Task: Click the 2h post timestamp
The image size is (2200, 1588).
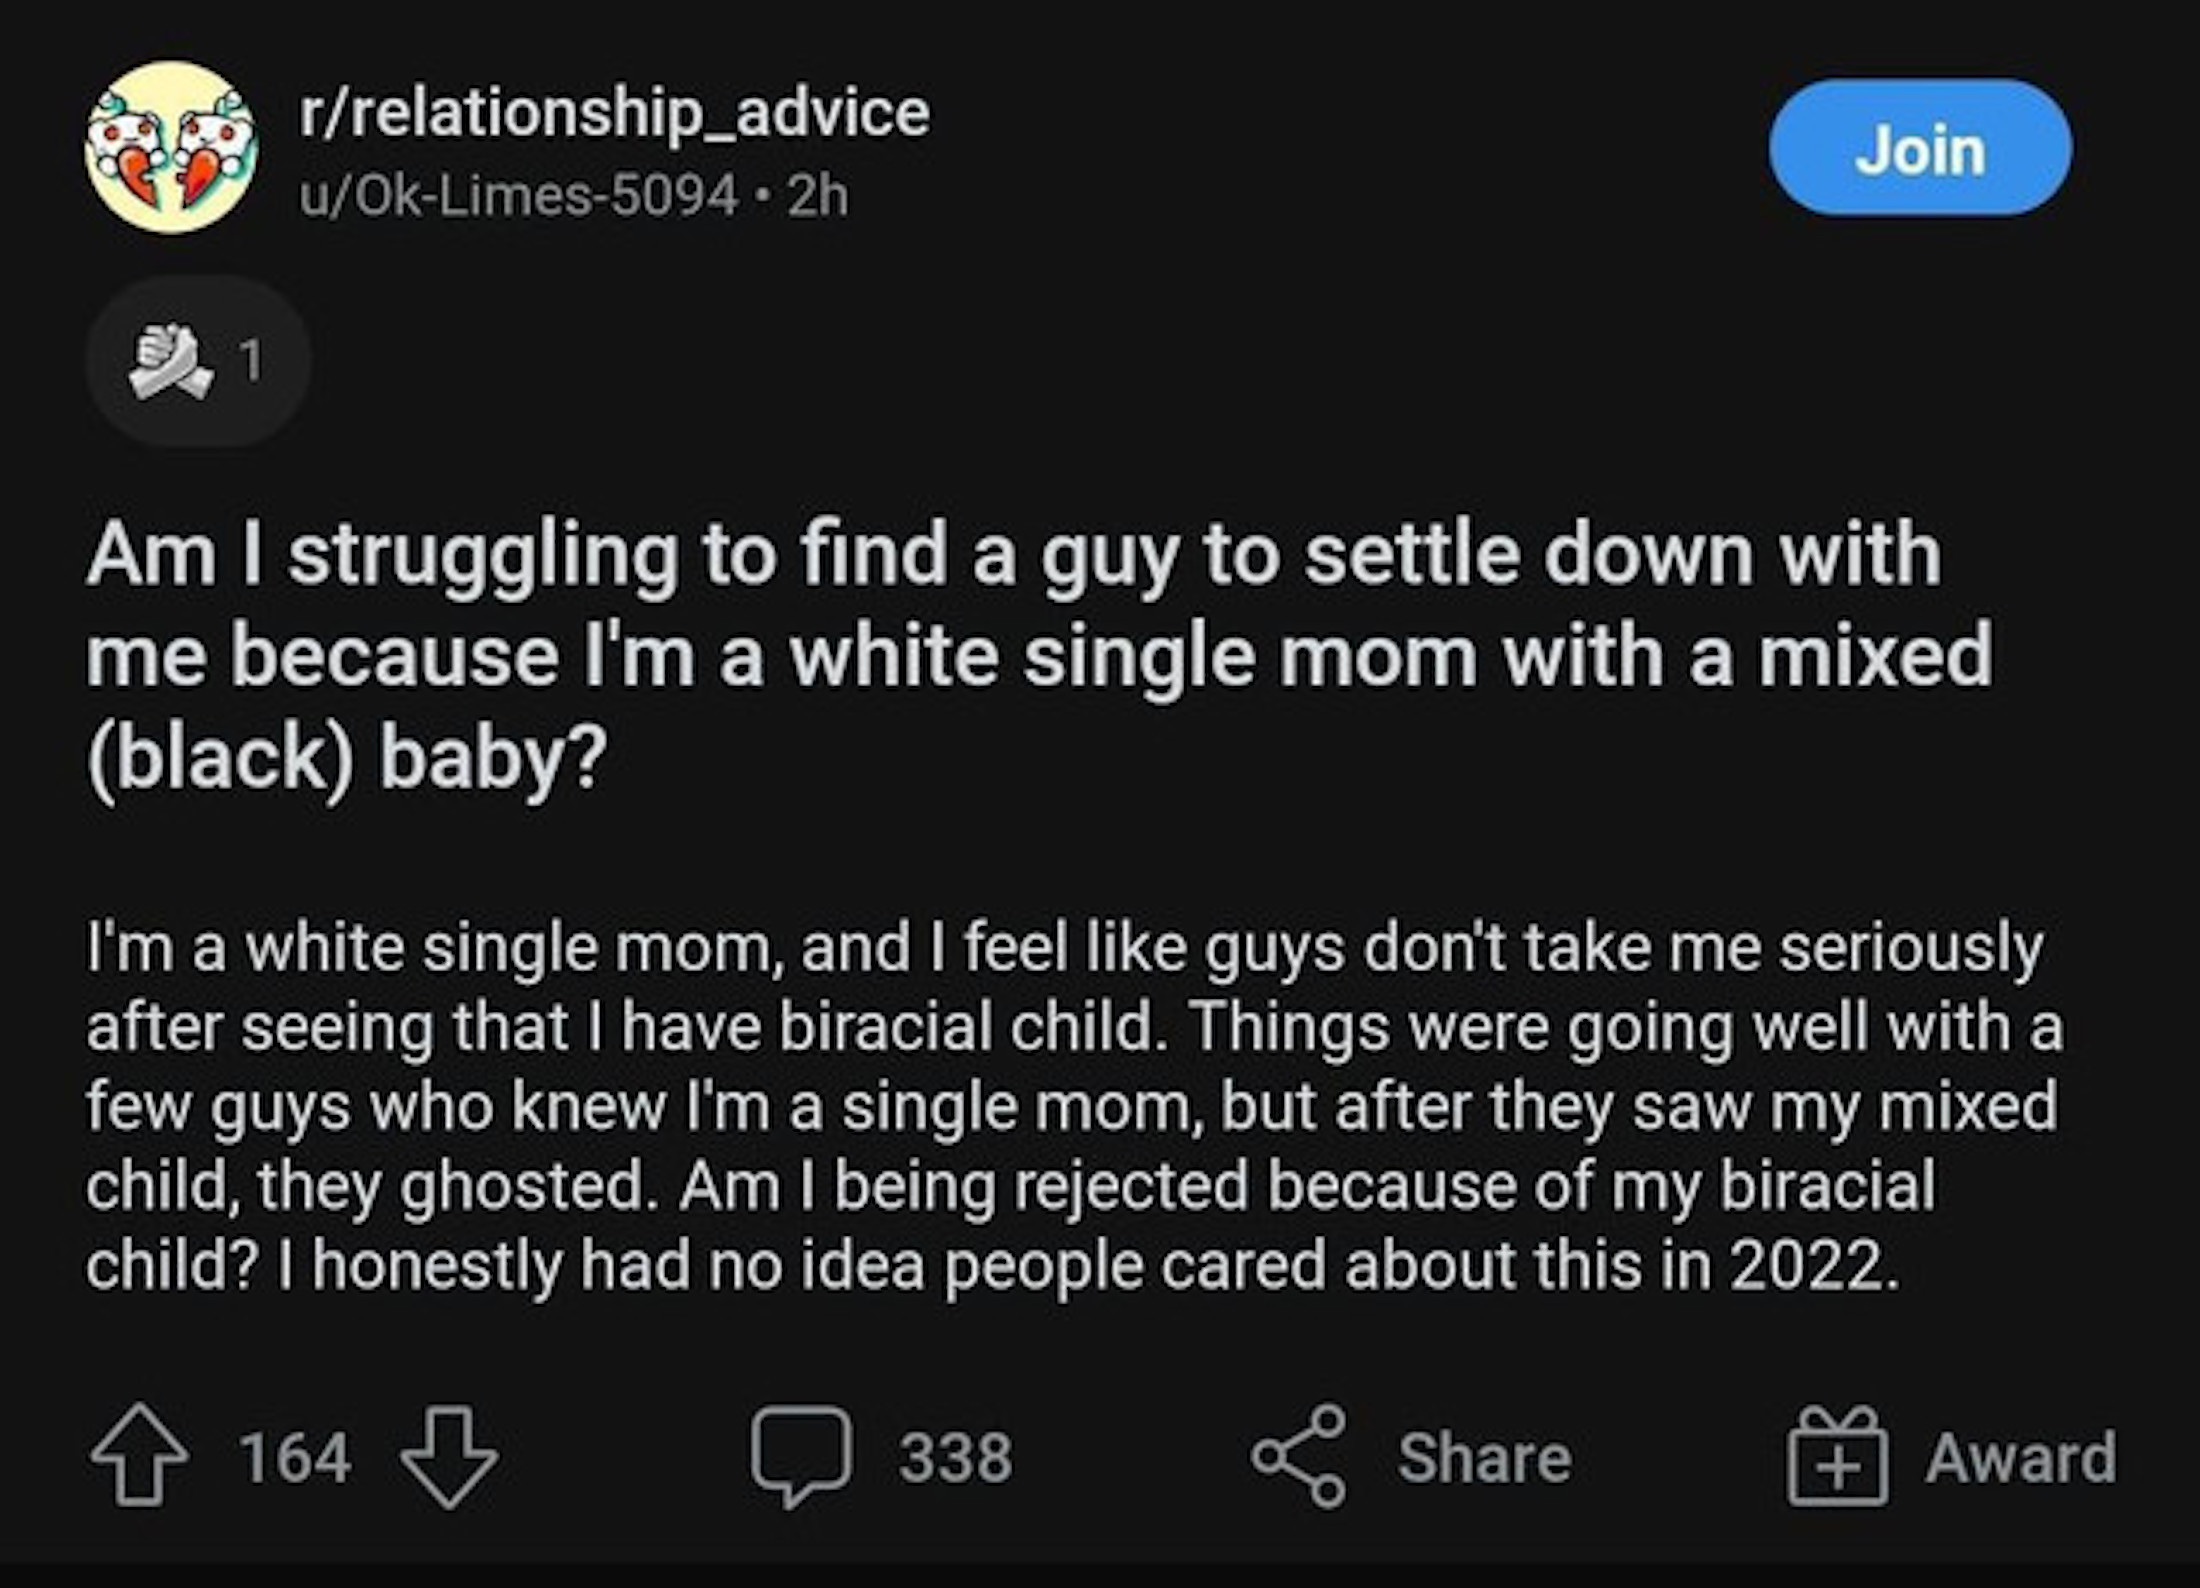Action: (x=817, y=195)
